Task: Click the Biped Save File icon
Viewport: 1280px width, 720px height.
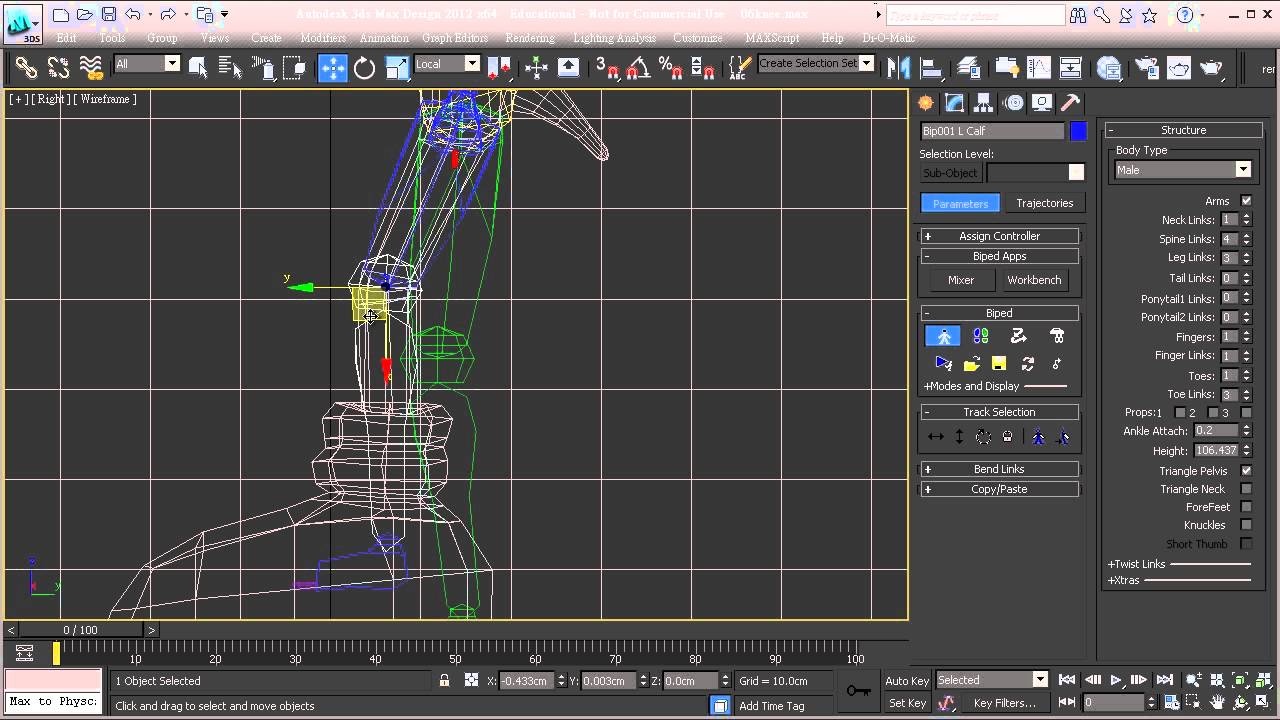Action: point(998,363)
